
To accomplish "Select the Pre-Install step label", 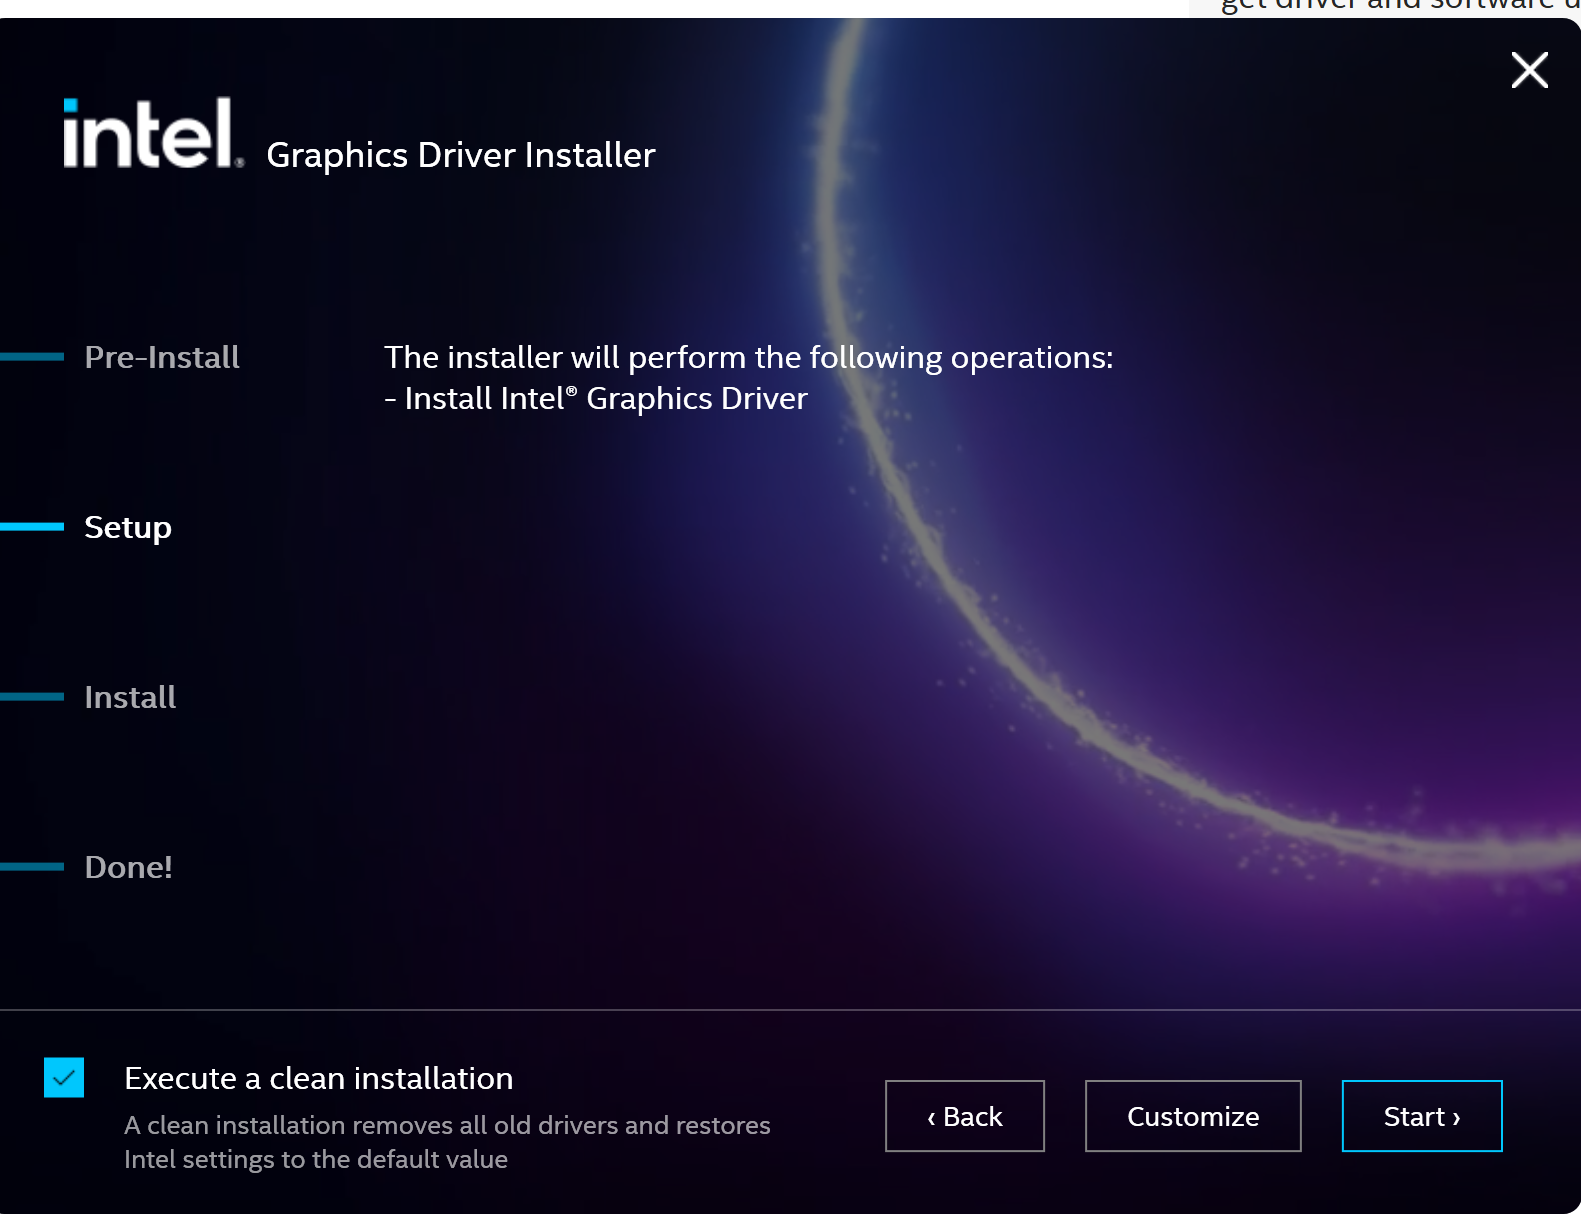I will click(x=162, y=357).
